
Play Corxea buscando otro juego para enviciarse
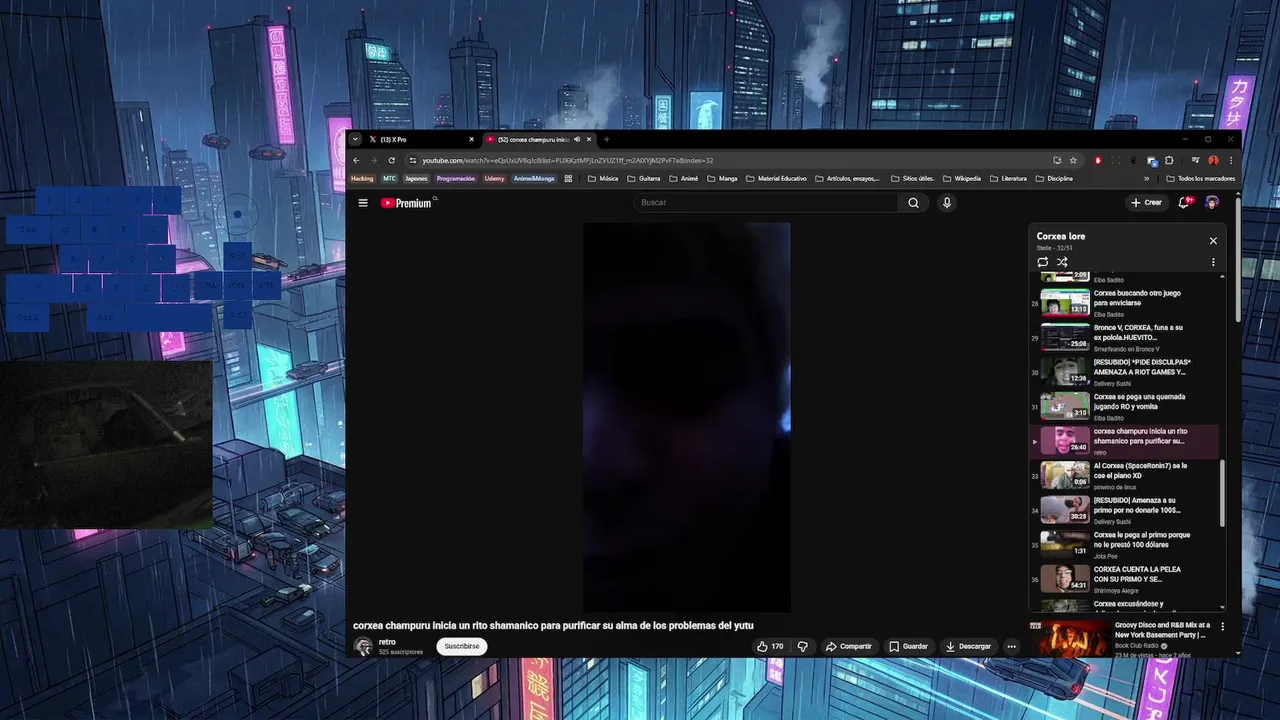(1124, 302)
